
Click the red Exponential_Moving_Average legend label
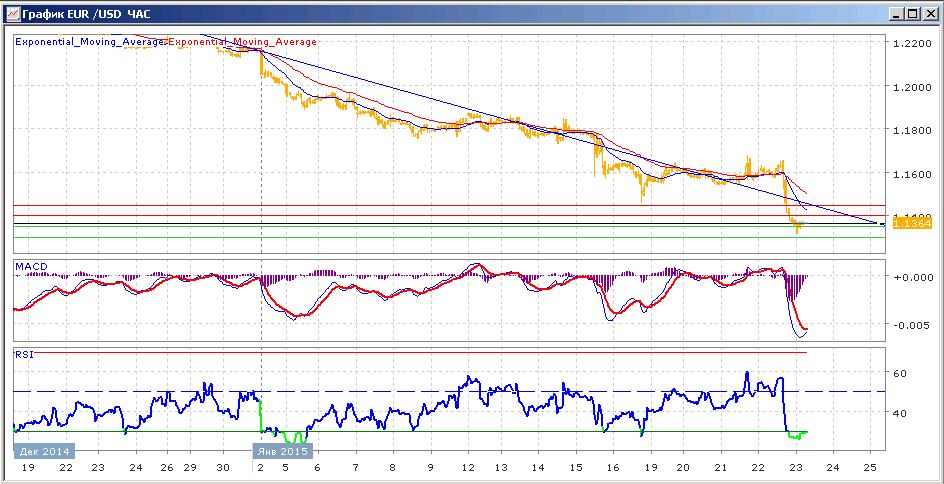coord(242,42)
